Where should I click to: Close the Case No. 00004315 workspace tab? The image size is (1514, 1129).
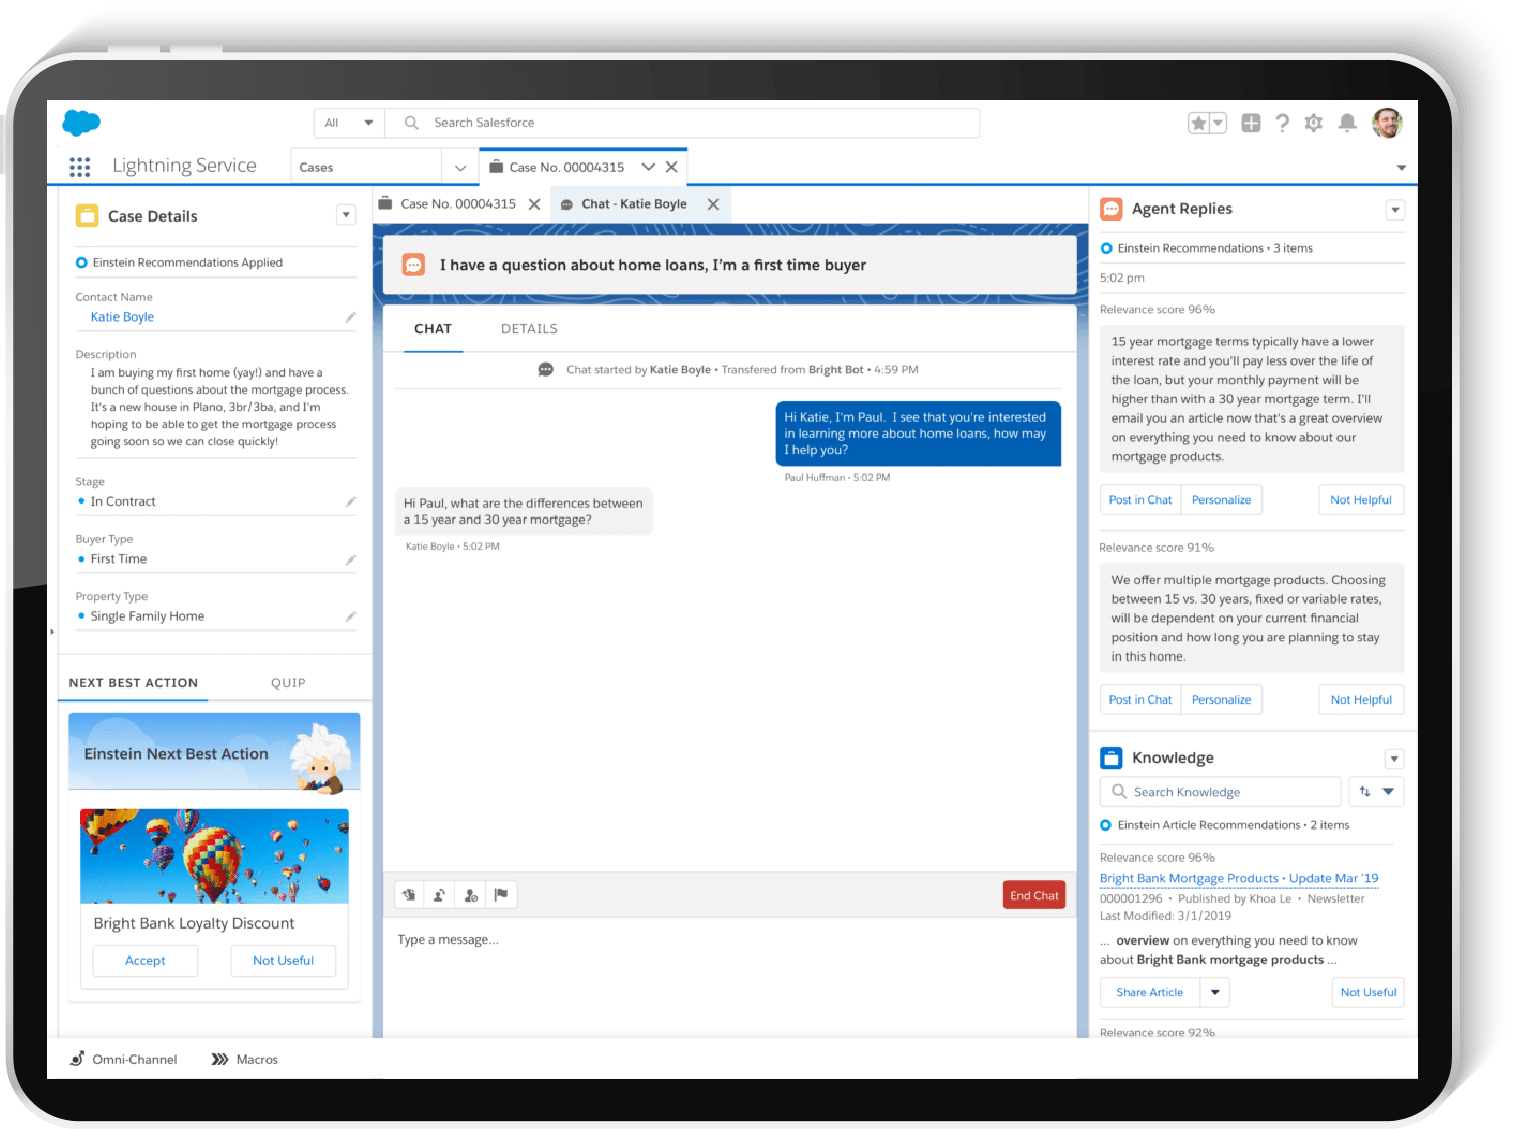pyautogui.click(x=672, y=167)
